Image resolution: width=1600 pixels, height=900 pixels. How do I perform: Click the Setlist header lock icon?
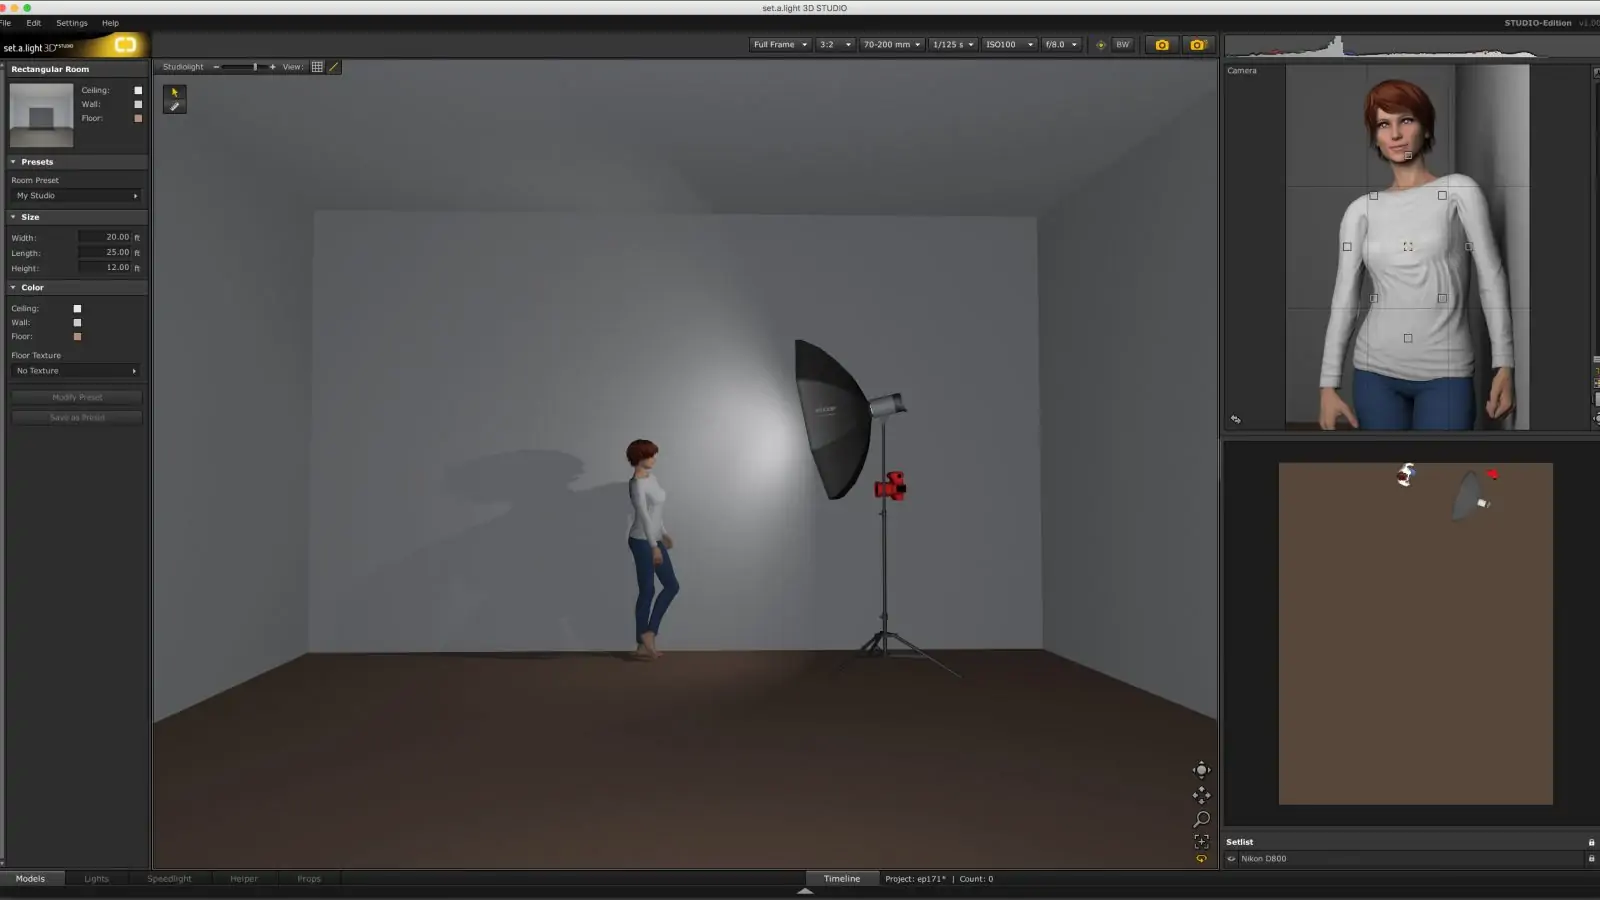1591,842
